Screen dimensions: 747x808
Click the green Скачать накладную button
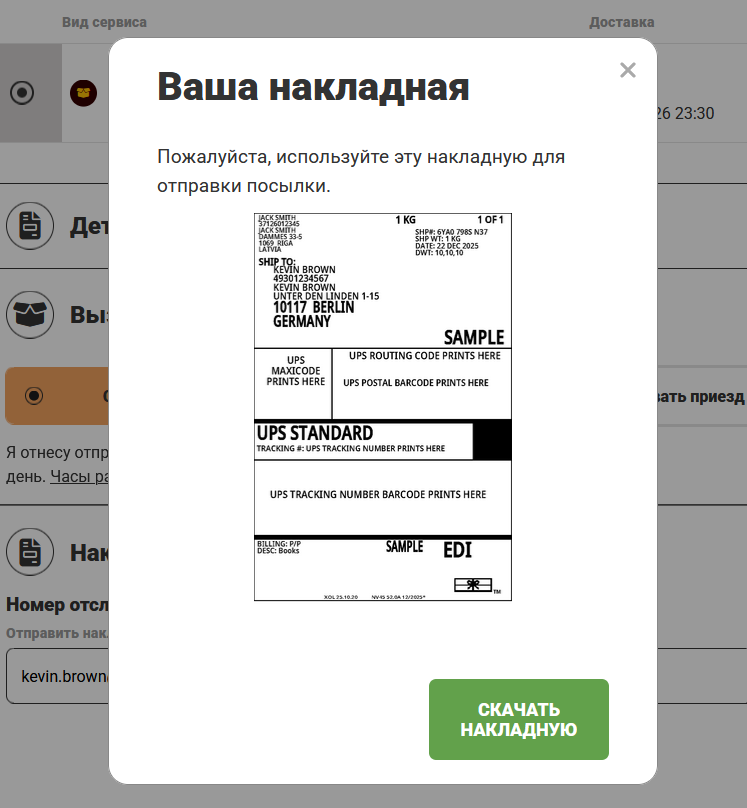pos(518,719)
